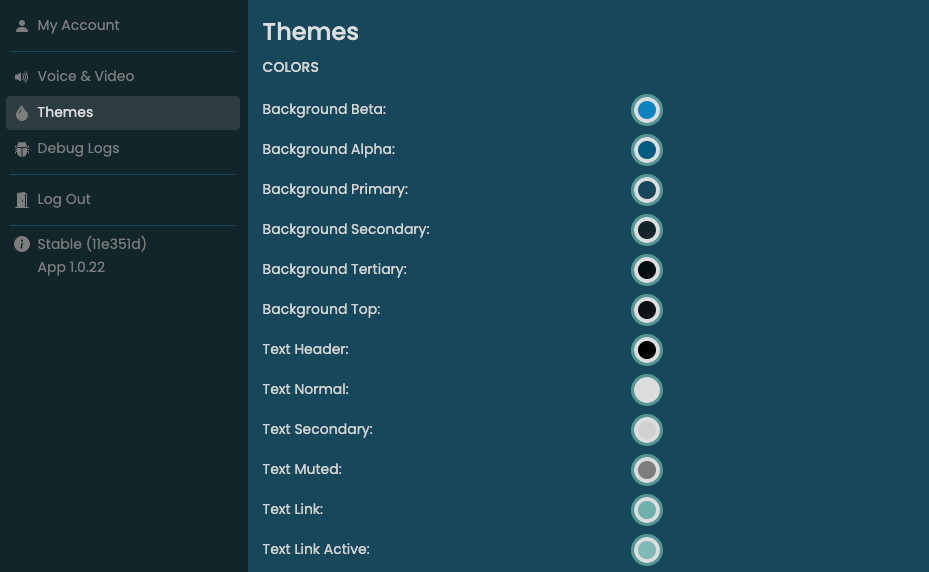The width and height of the screenshot is (929, 572).
Task: Click the Stable (11e351d) version text
Action: tap(92, 245)
